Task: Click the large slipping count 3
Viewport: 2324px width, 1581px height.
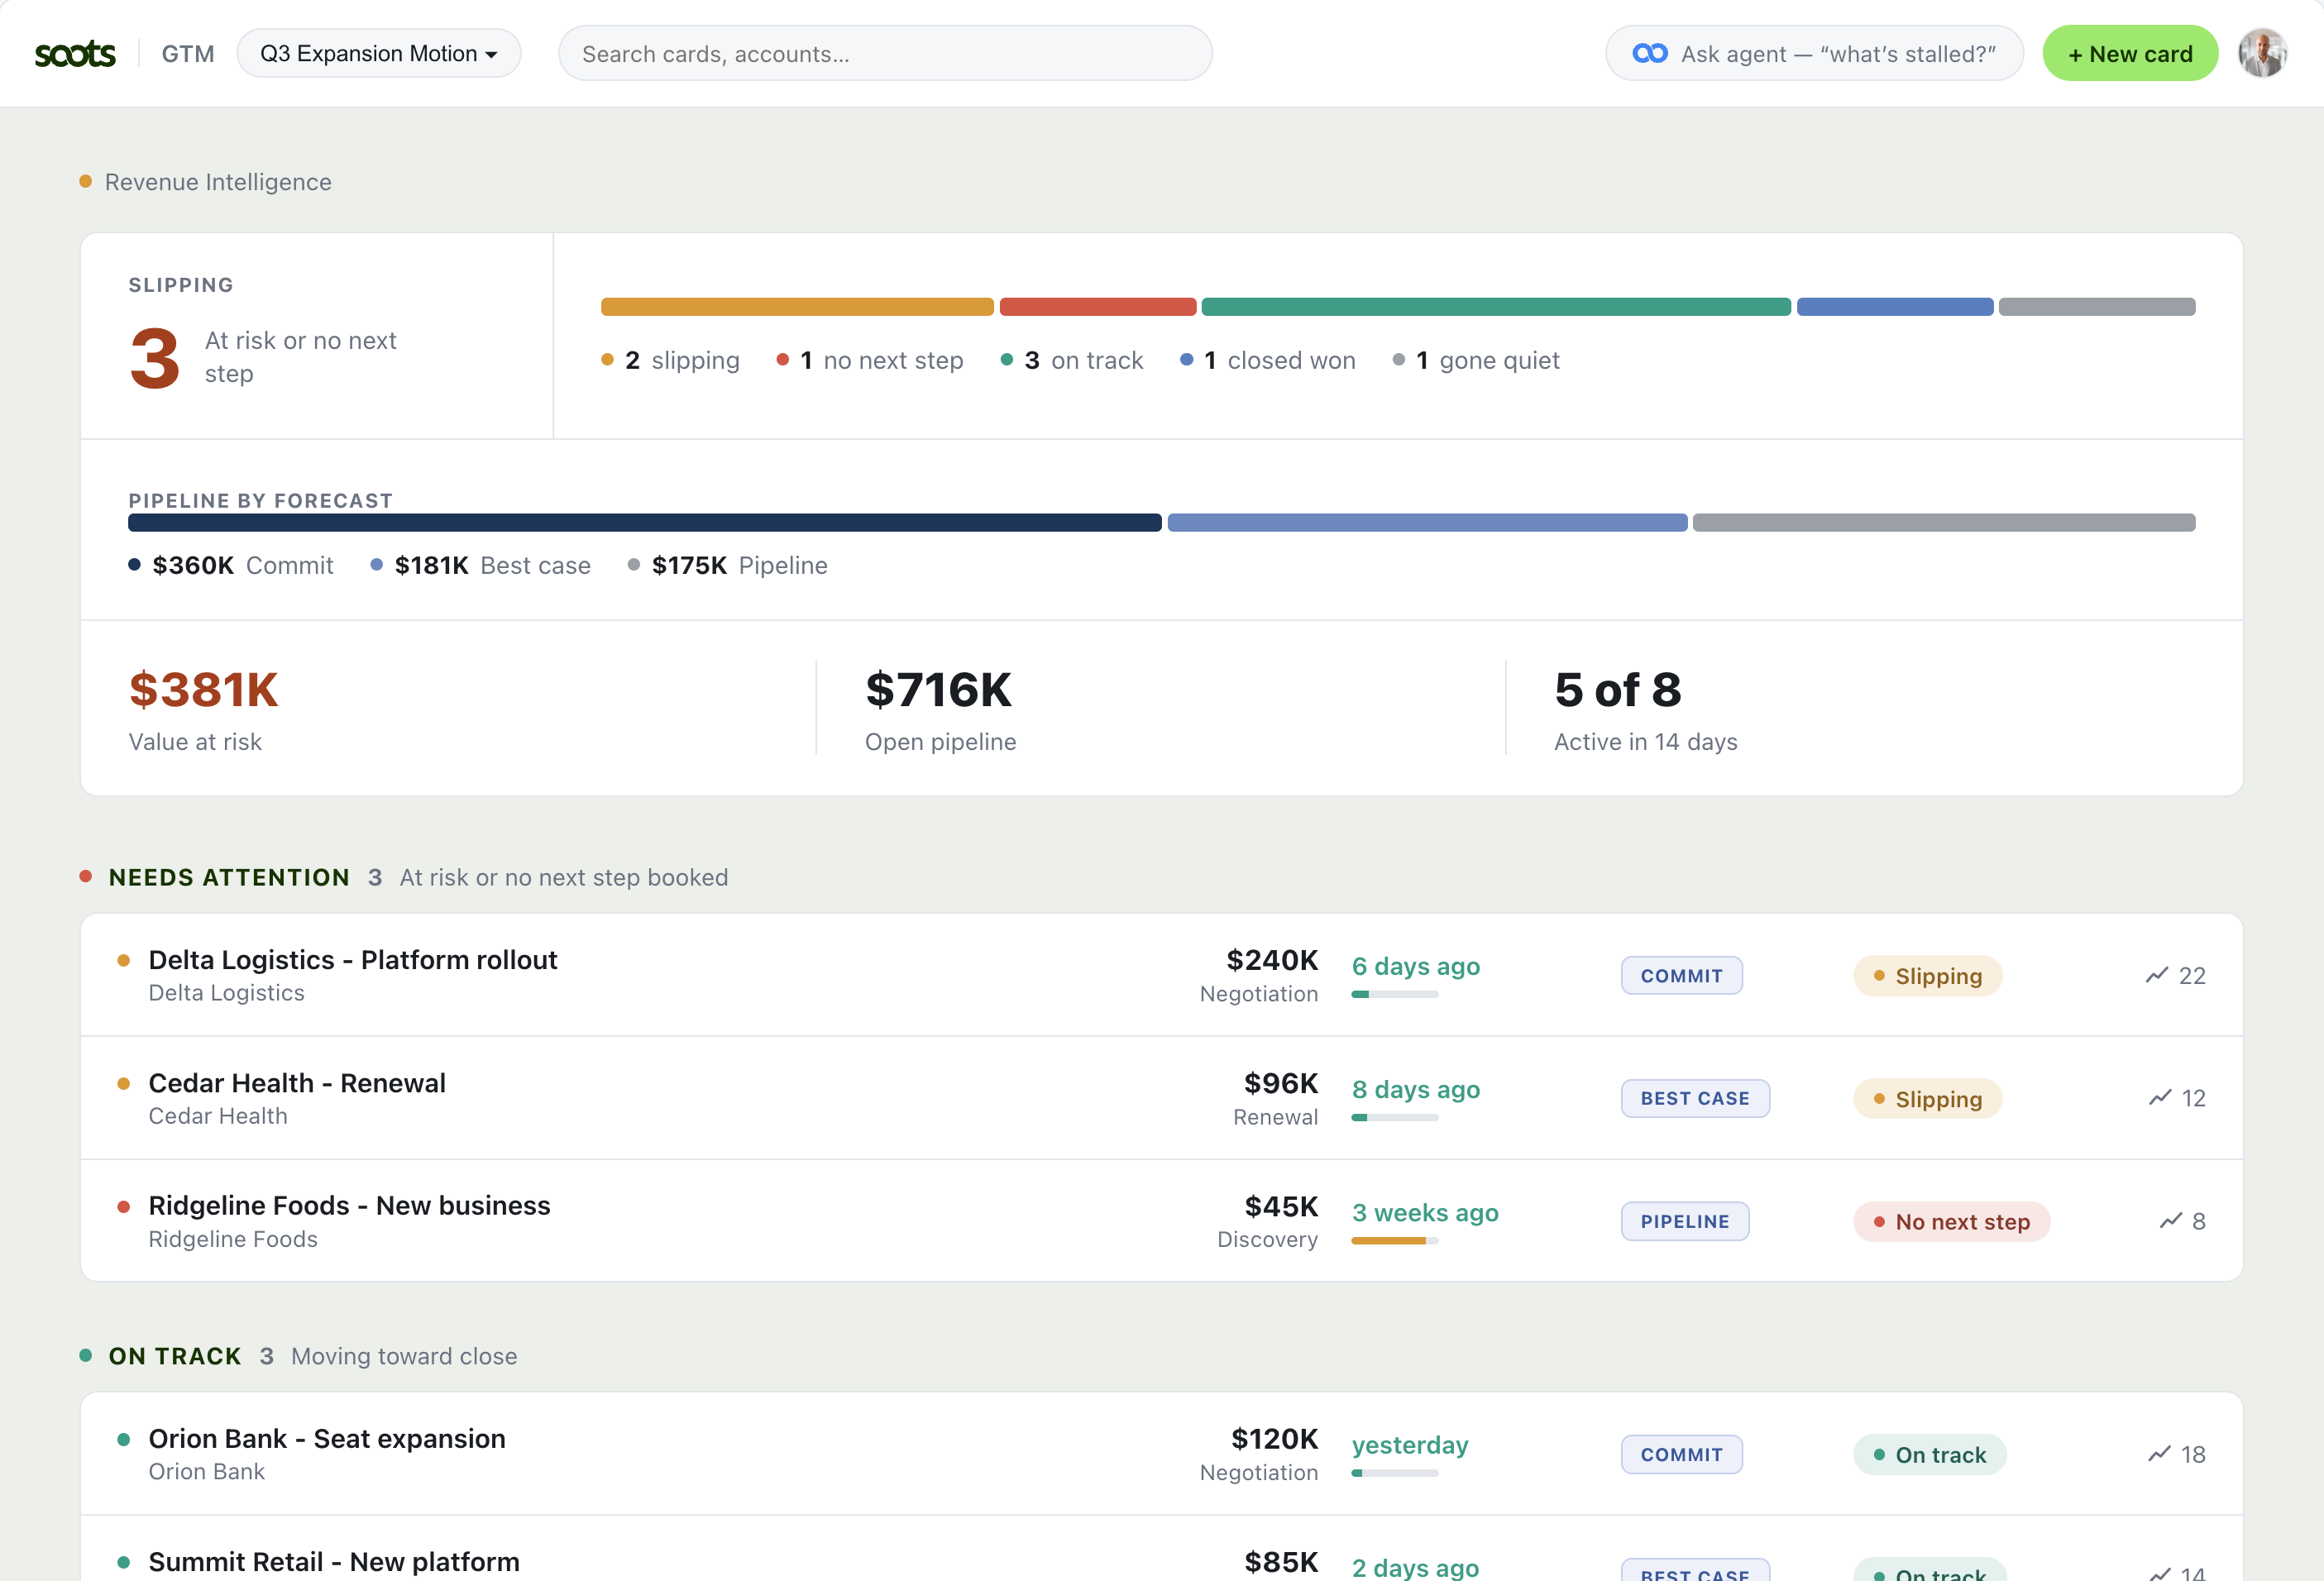Action: tap(155, 358)
